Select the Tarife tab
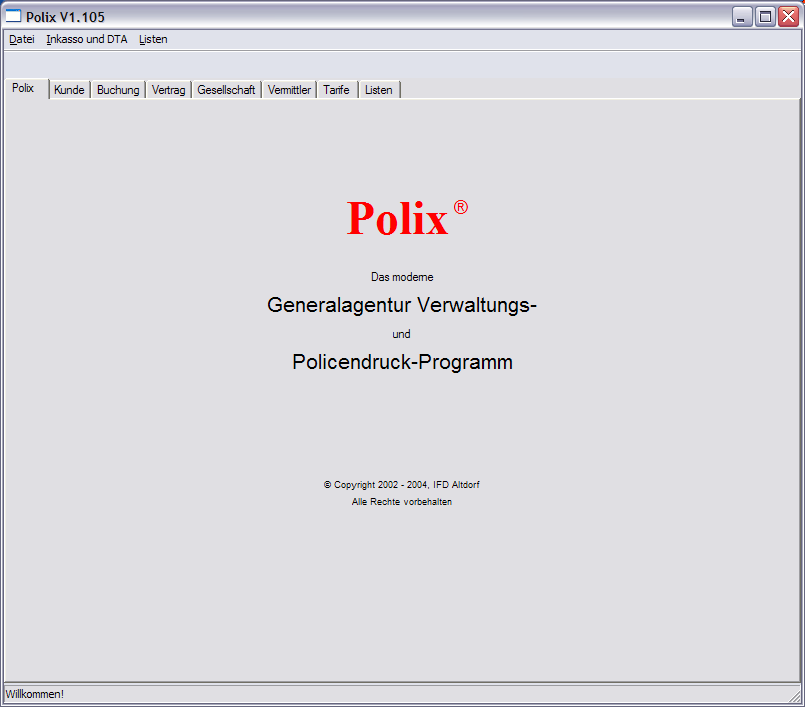The width and height of the screenshot is (805, 707). 336,90
